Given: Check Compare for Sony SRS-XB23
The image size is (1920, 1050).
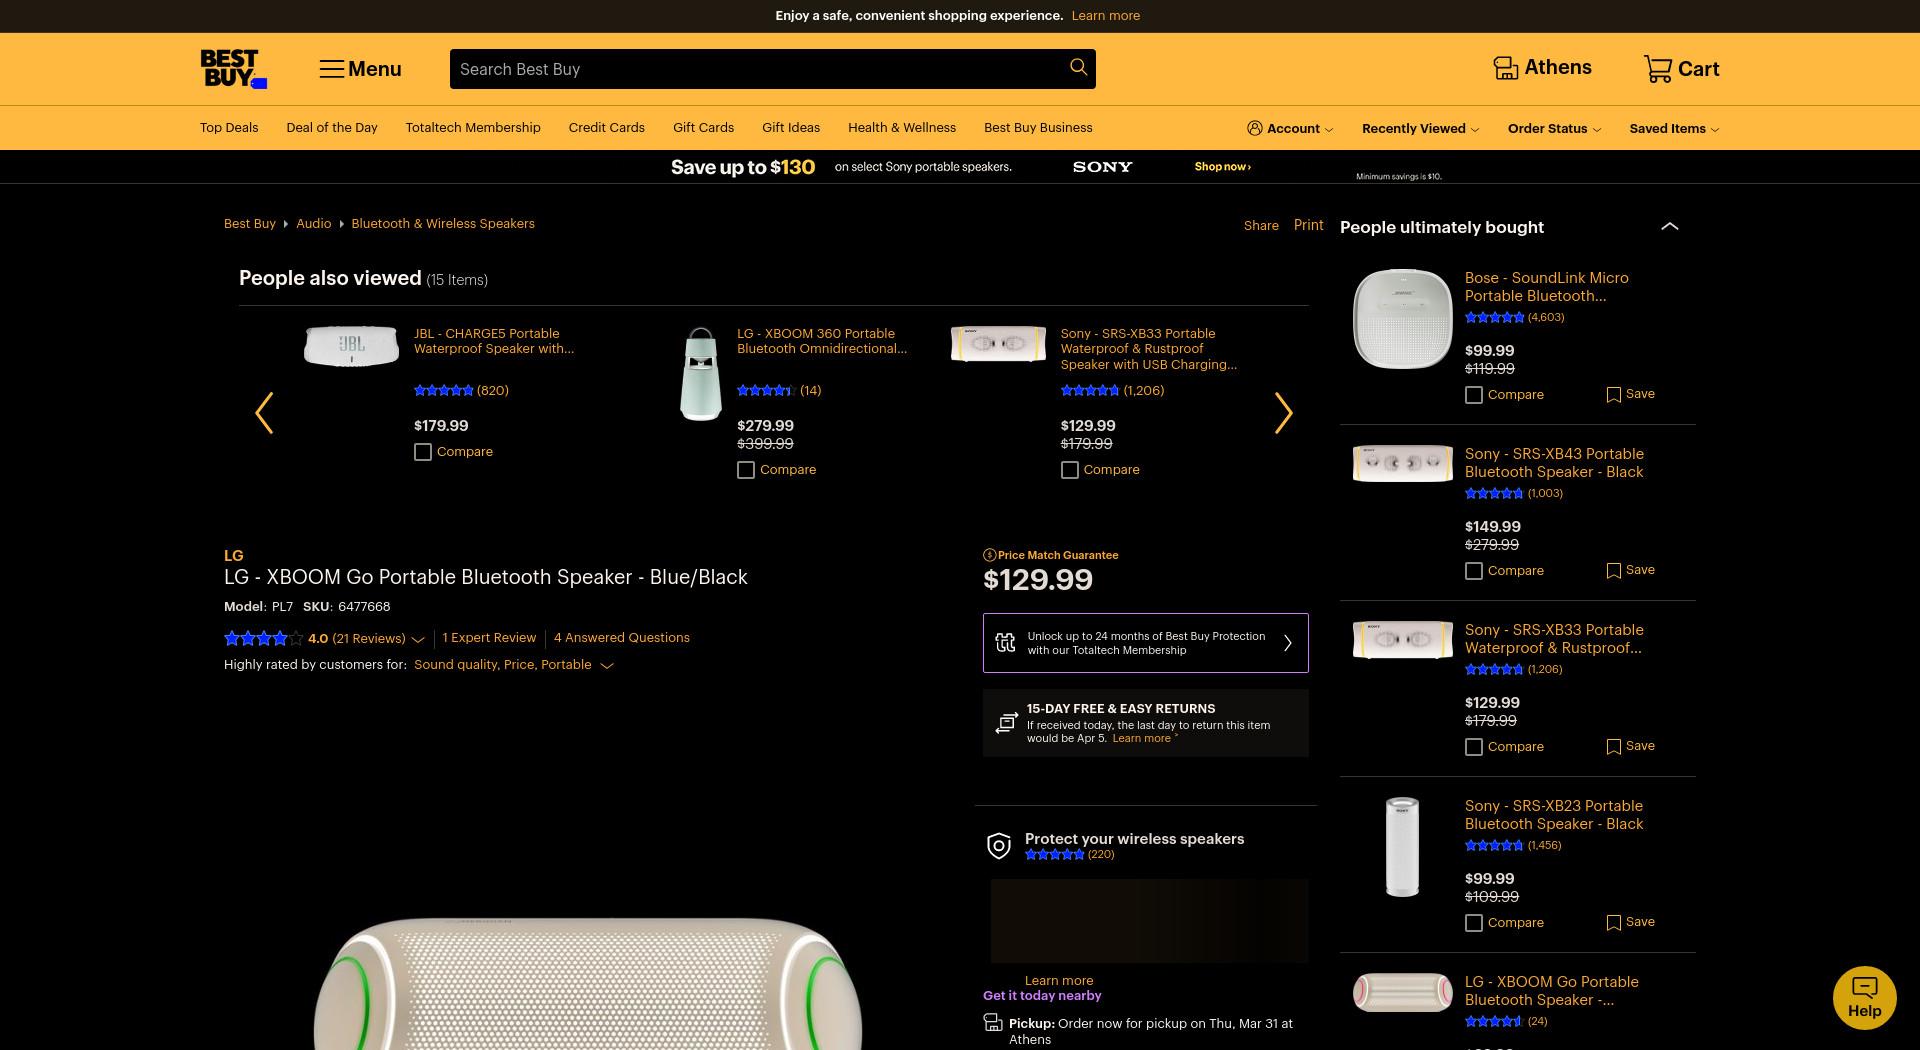Looking at the screenshot, I should (1474, 923).
